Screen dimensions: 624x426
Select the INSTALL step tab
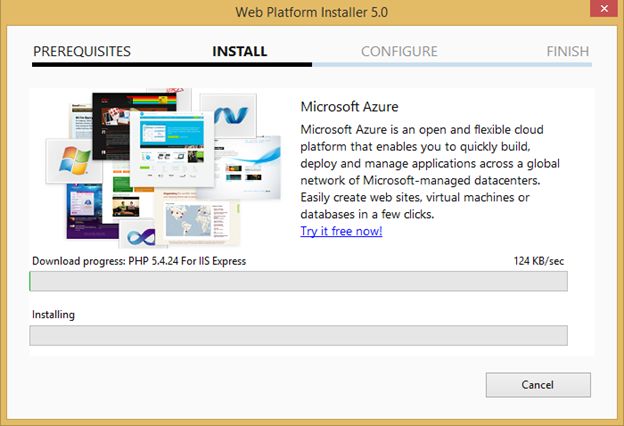(x=240, y=51)
